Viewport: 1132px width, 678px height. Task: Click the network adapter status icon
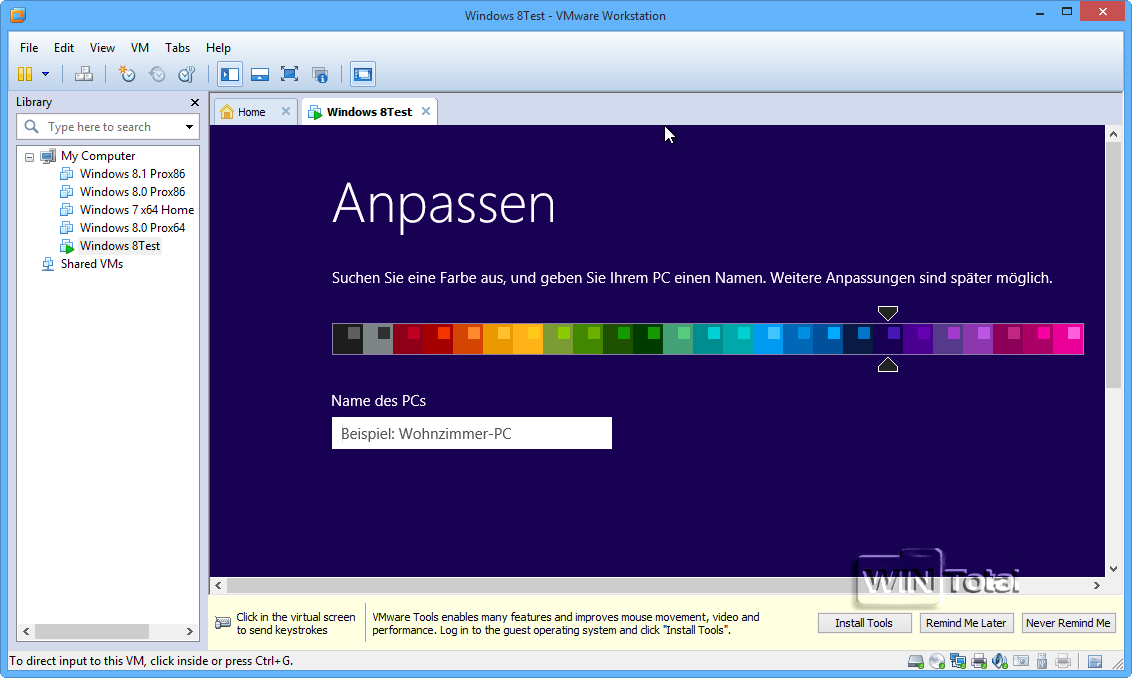pyautogui.click(x=958, y=661)
